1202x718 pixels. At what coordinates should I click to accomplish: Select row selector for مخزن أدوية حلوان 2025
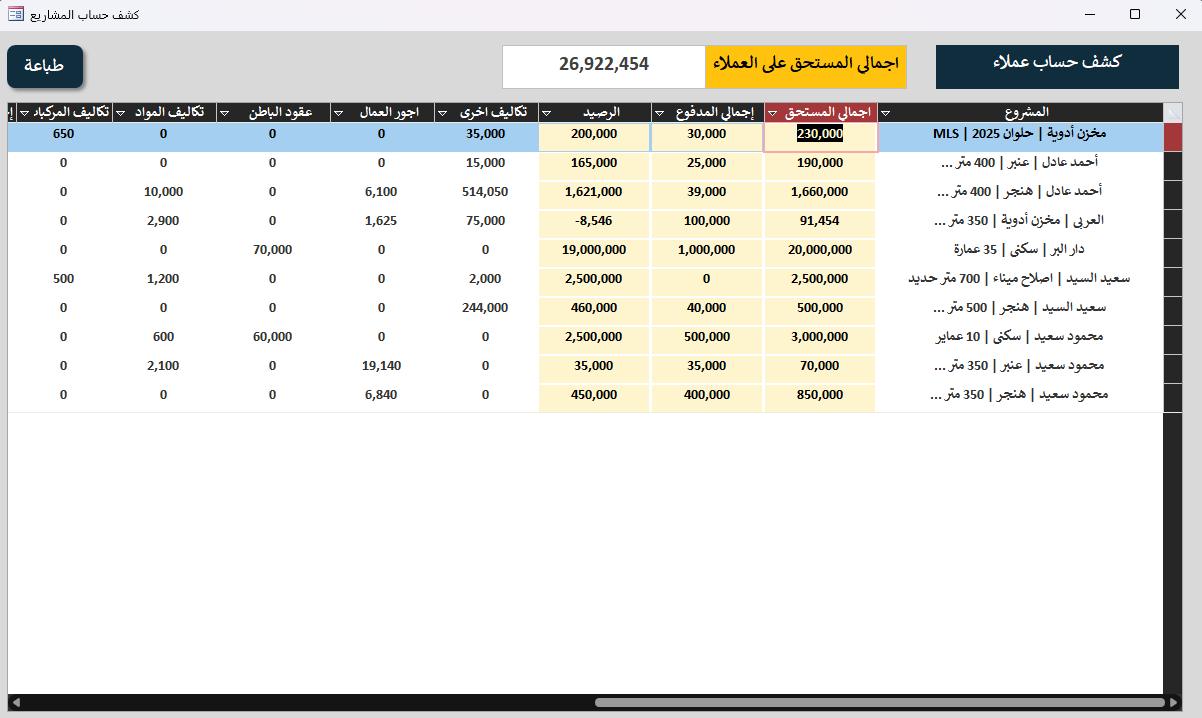[x=1173, y=137]
